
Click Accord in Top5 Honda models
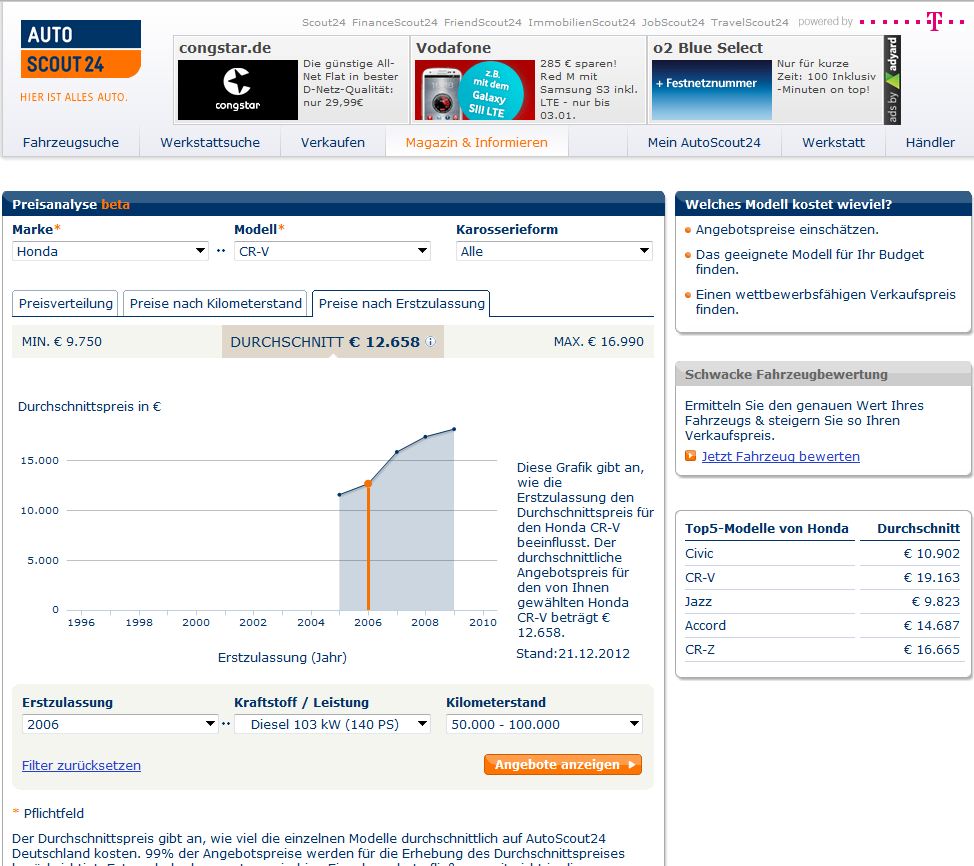705,626
